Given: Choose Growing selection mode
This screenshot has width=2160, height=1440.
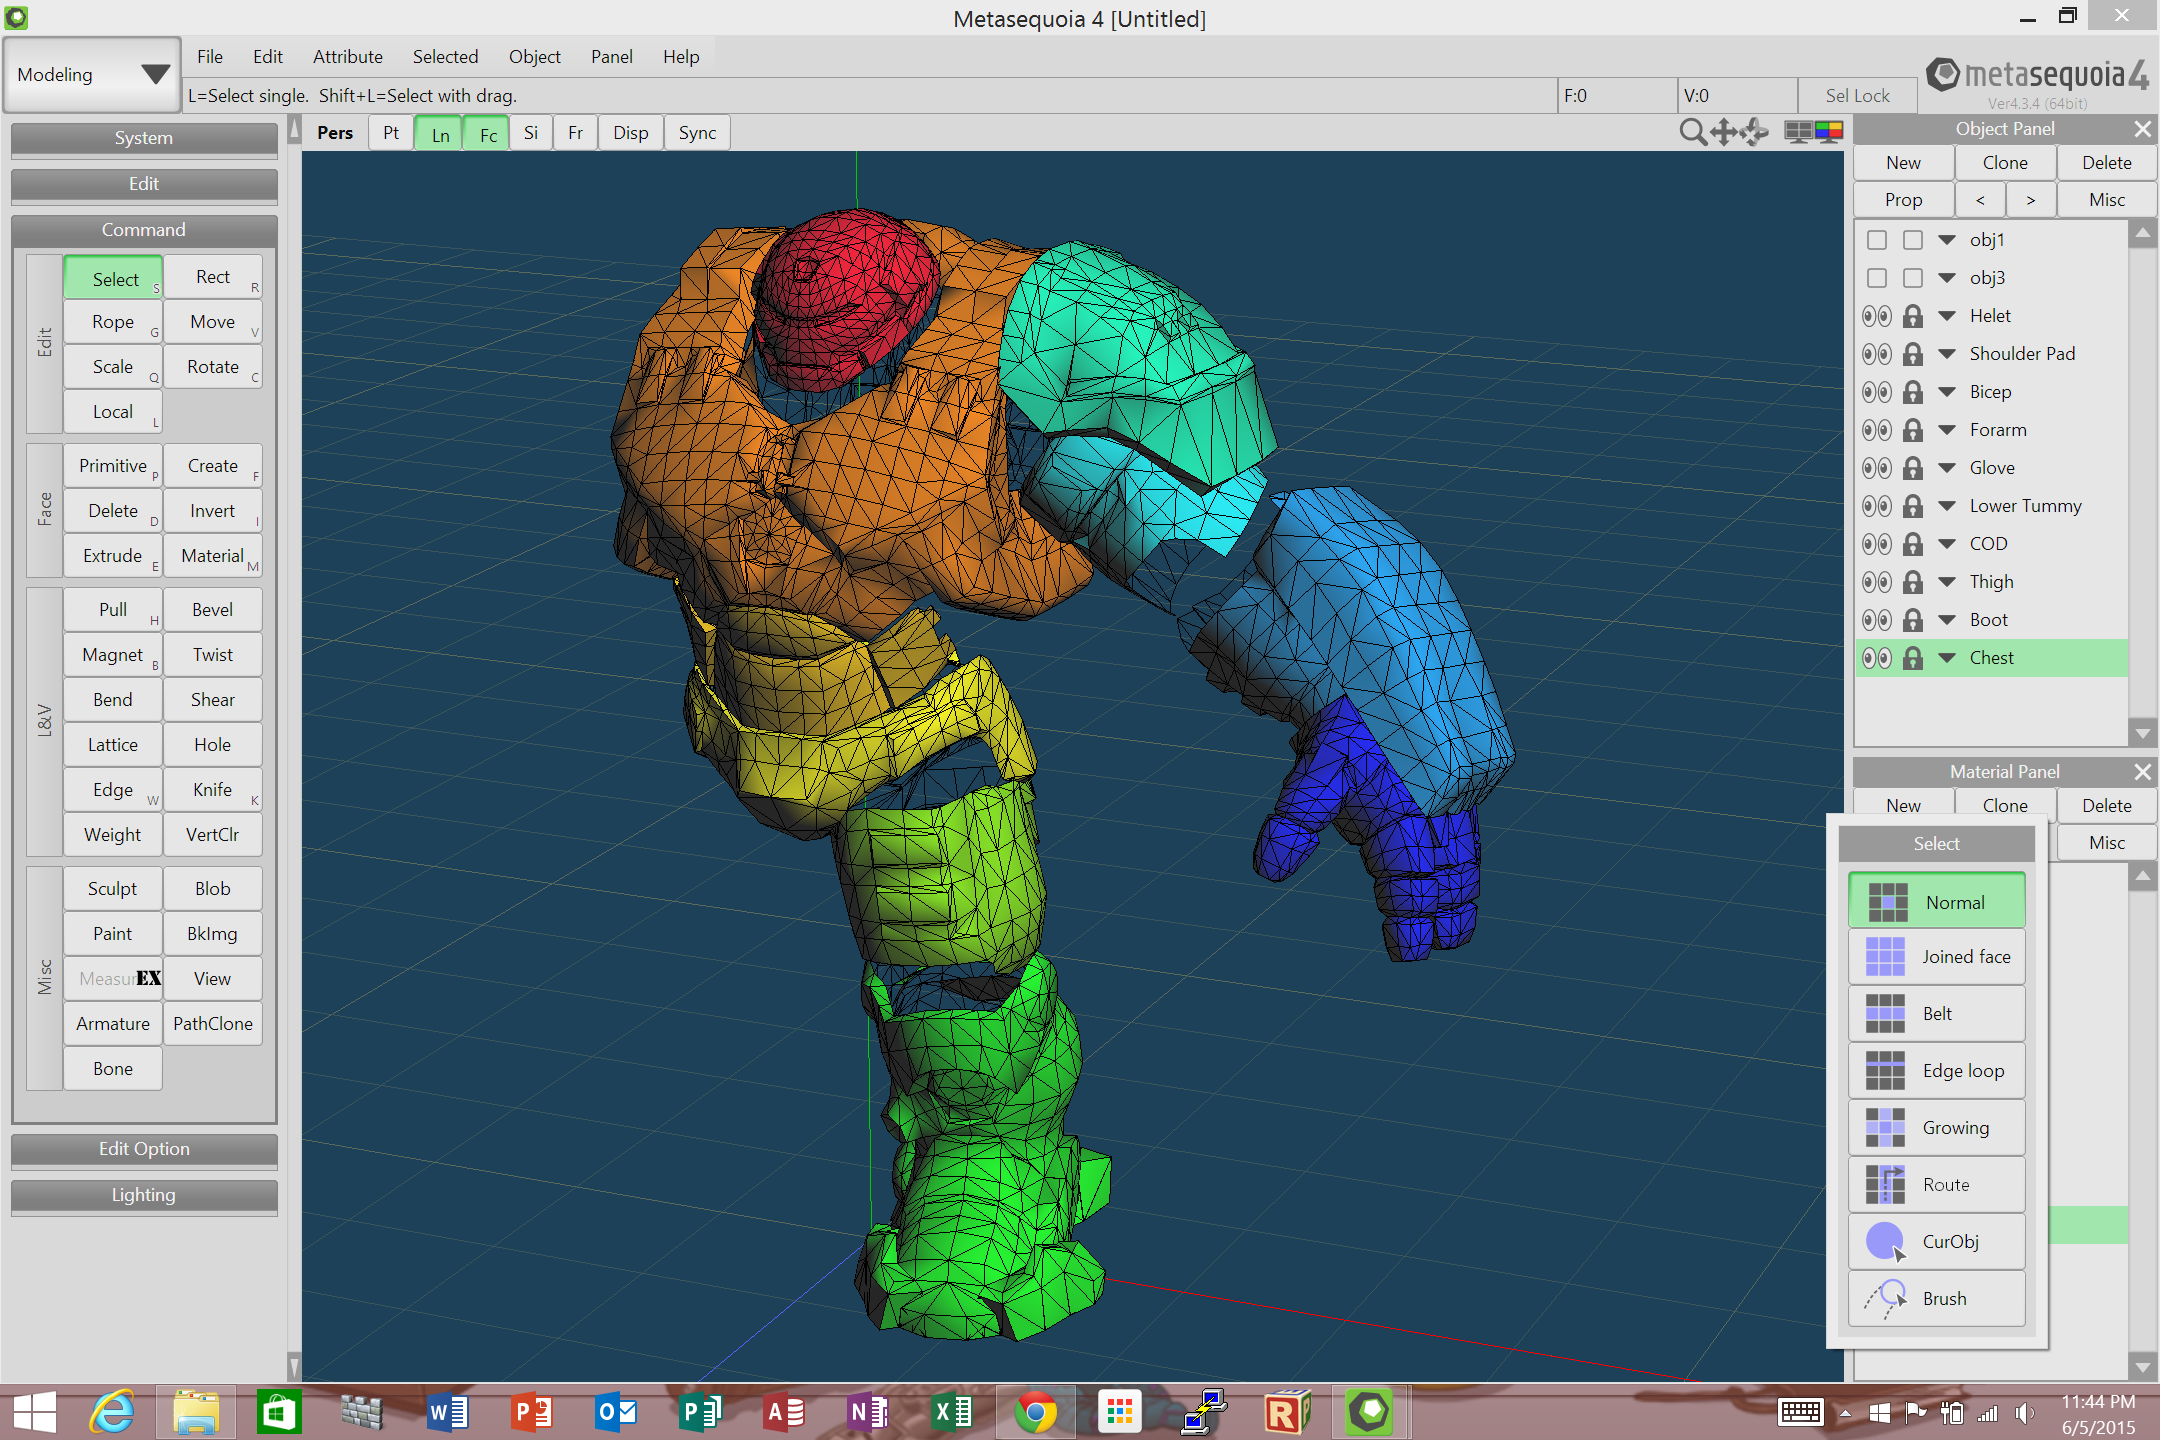Looking at the screenshot, I should pyautogui.click(x=1937, y=1128).
